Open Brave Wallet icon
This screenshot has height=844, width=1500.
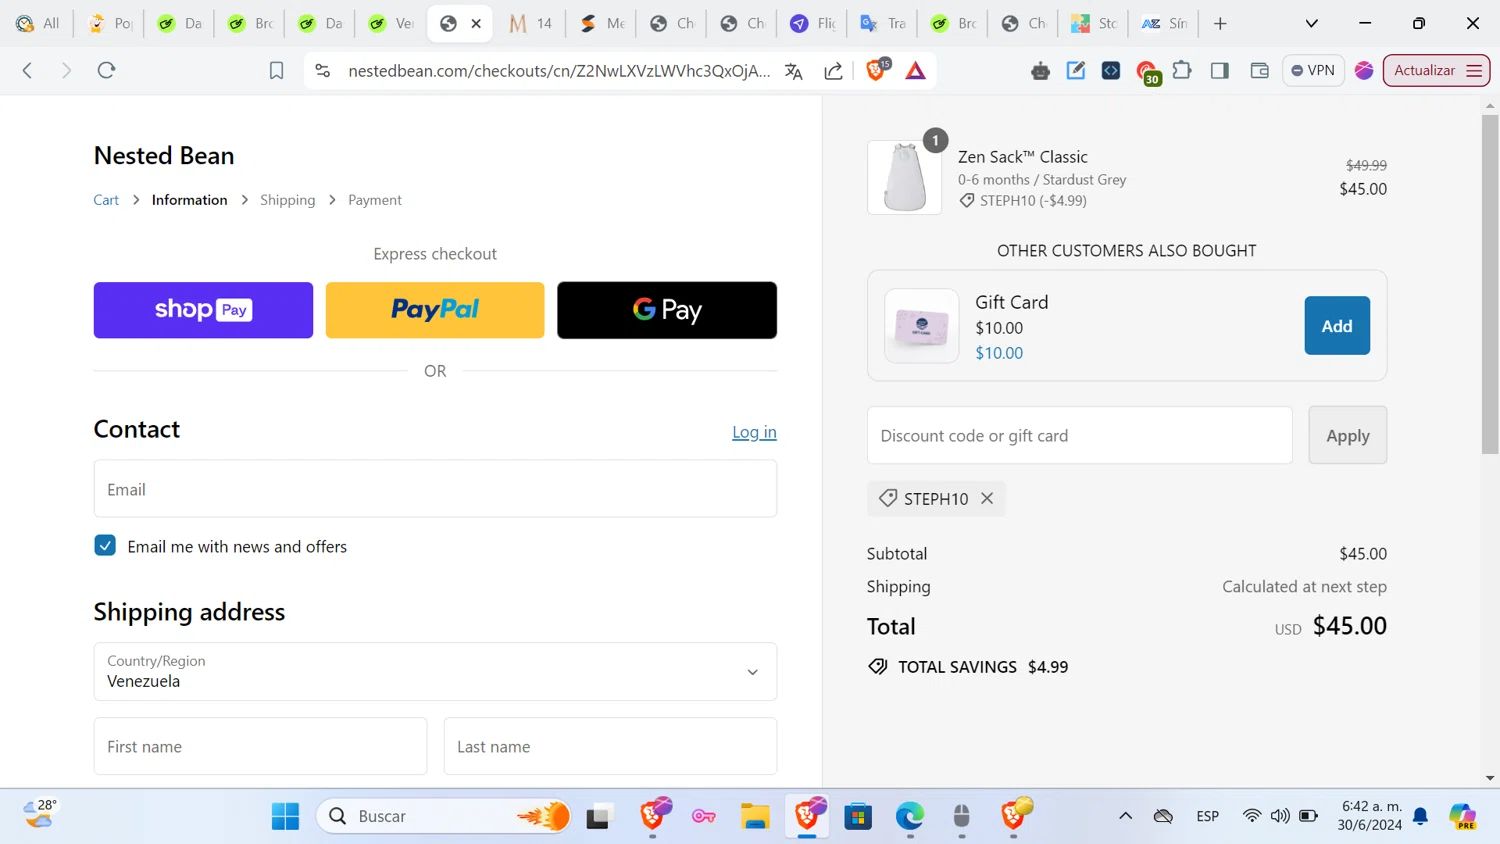[1259, 70]
